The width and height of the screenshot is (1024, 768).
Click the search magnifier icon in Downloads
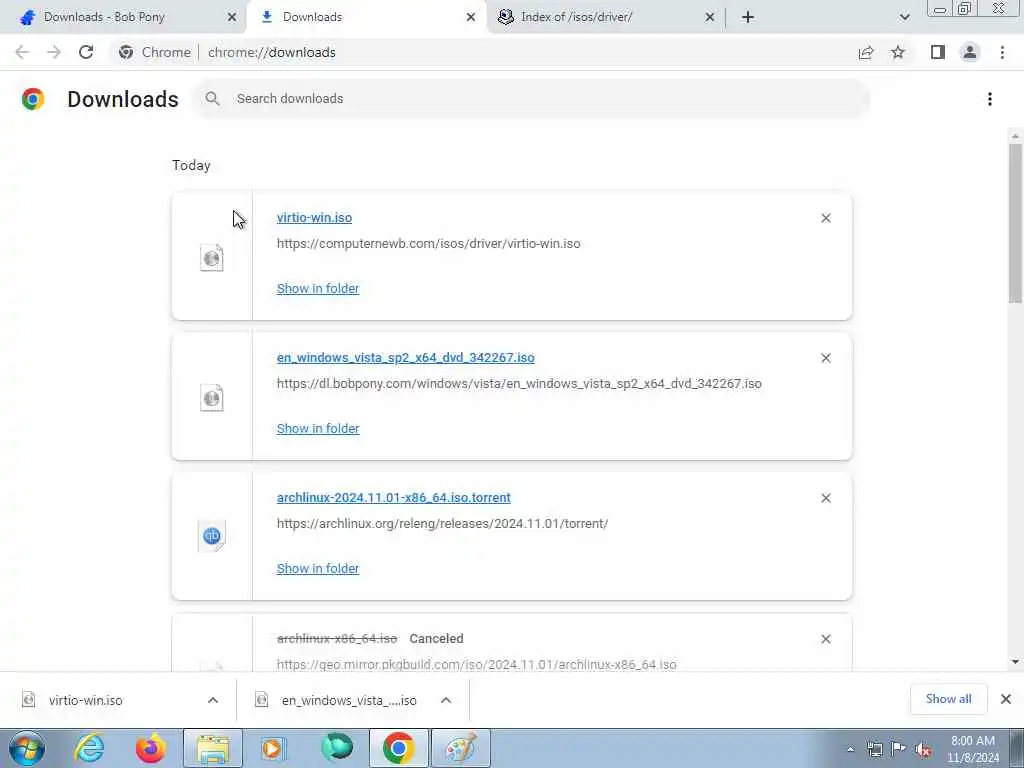(212, 99)
